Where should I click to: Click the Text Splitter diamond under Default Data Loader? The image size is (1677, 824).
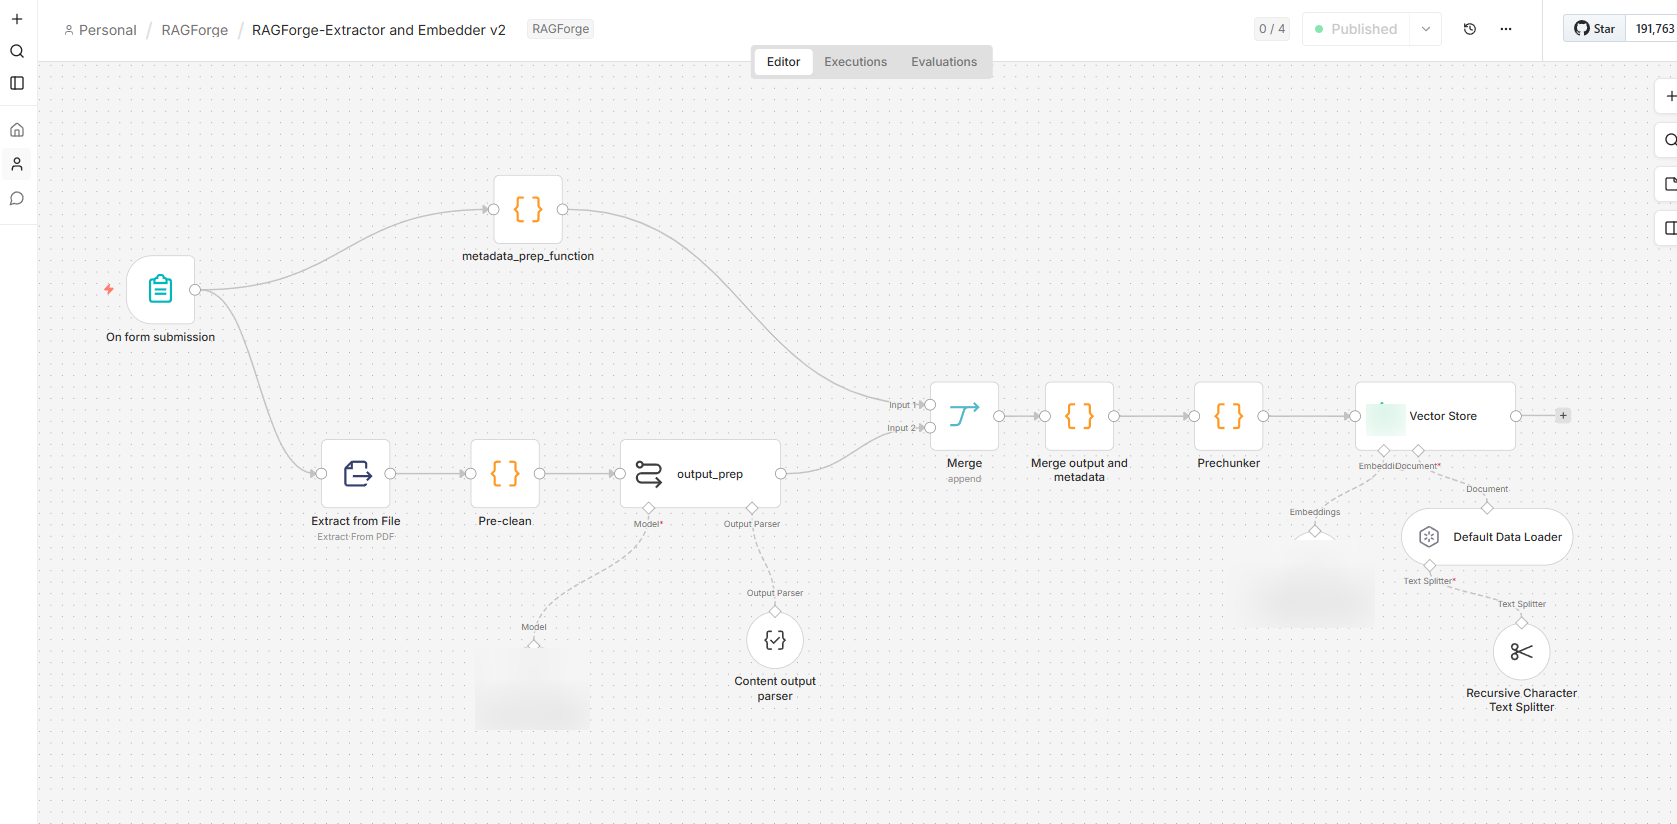tap(1430, 566)
